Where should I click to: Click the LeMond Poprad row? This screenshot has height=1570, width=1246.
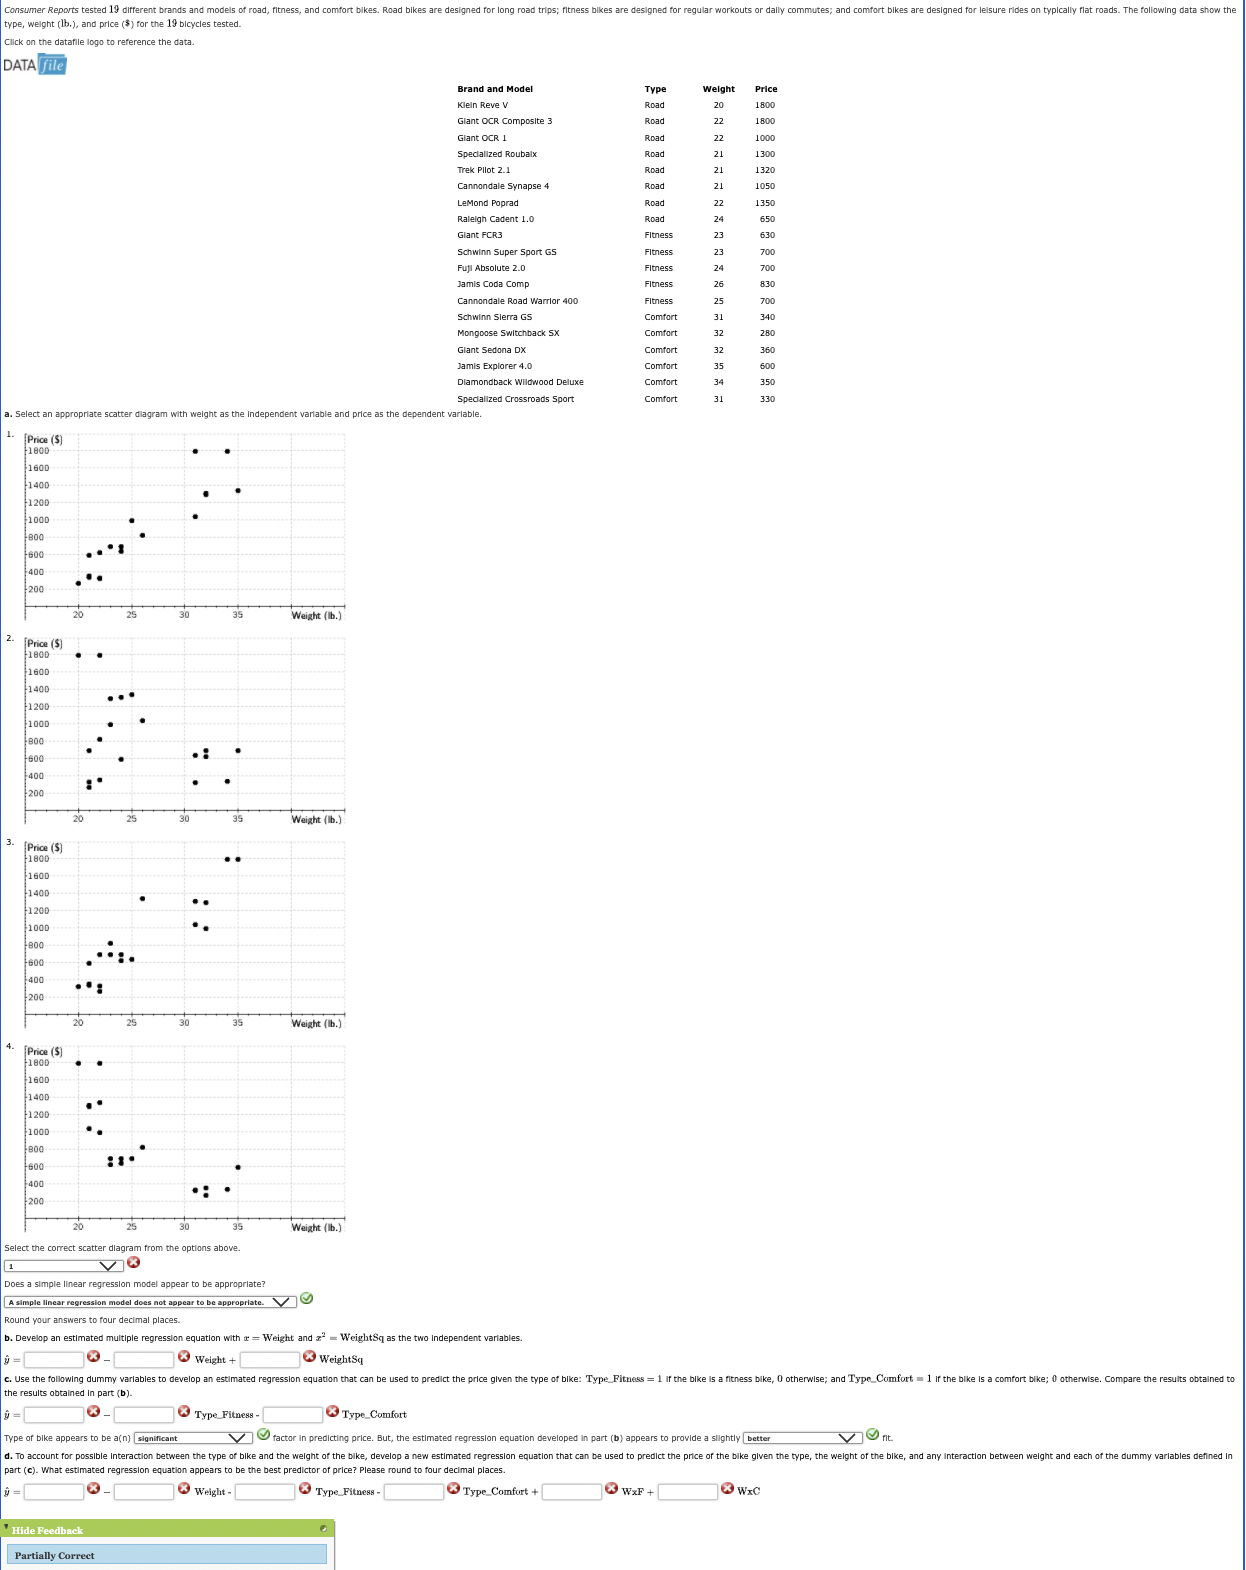click(x=617, y=203)
